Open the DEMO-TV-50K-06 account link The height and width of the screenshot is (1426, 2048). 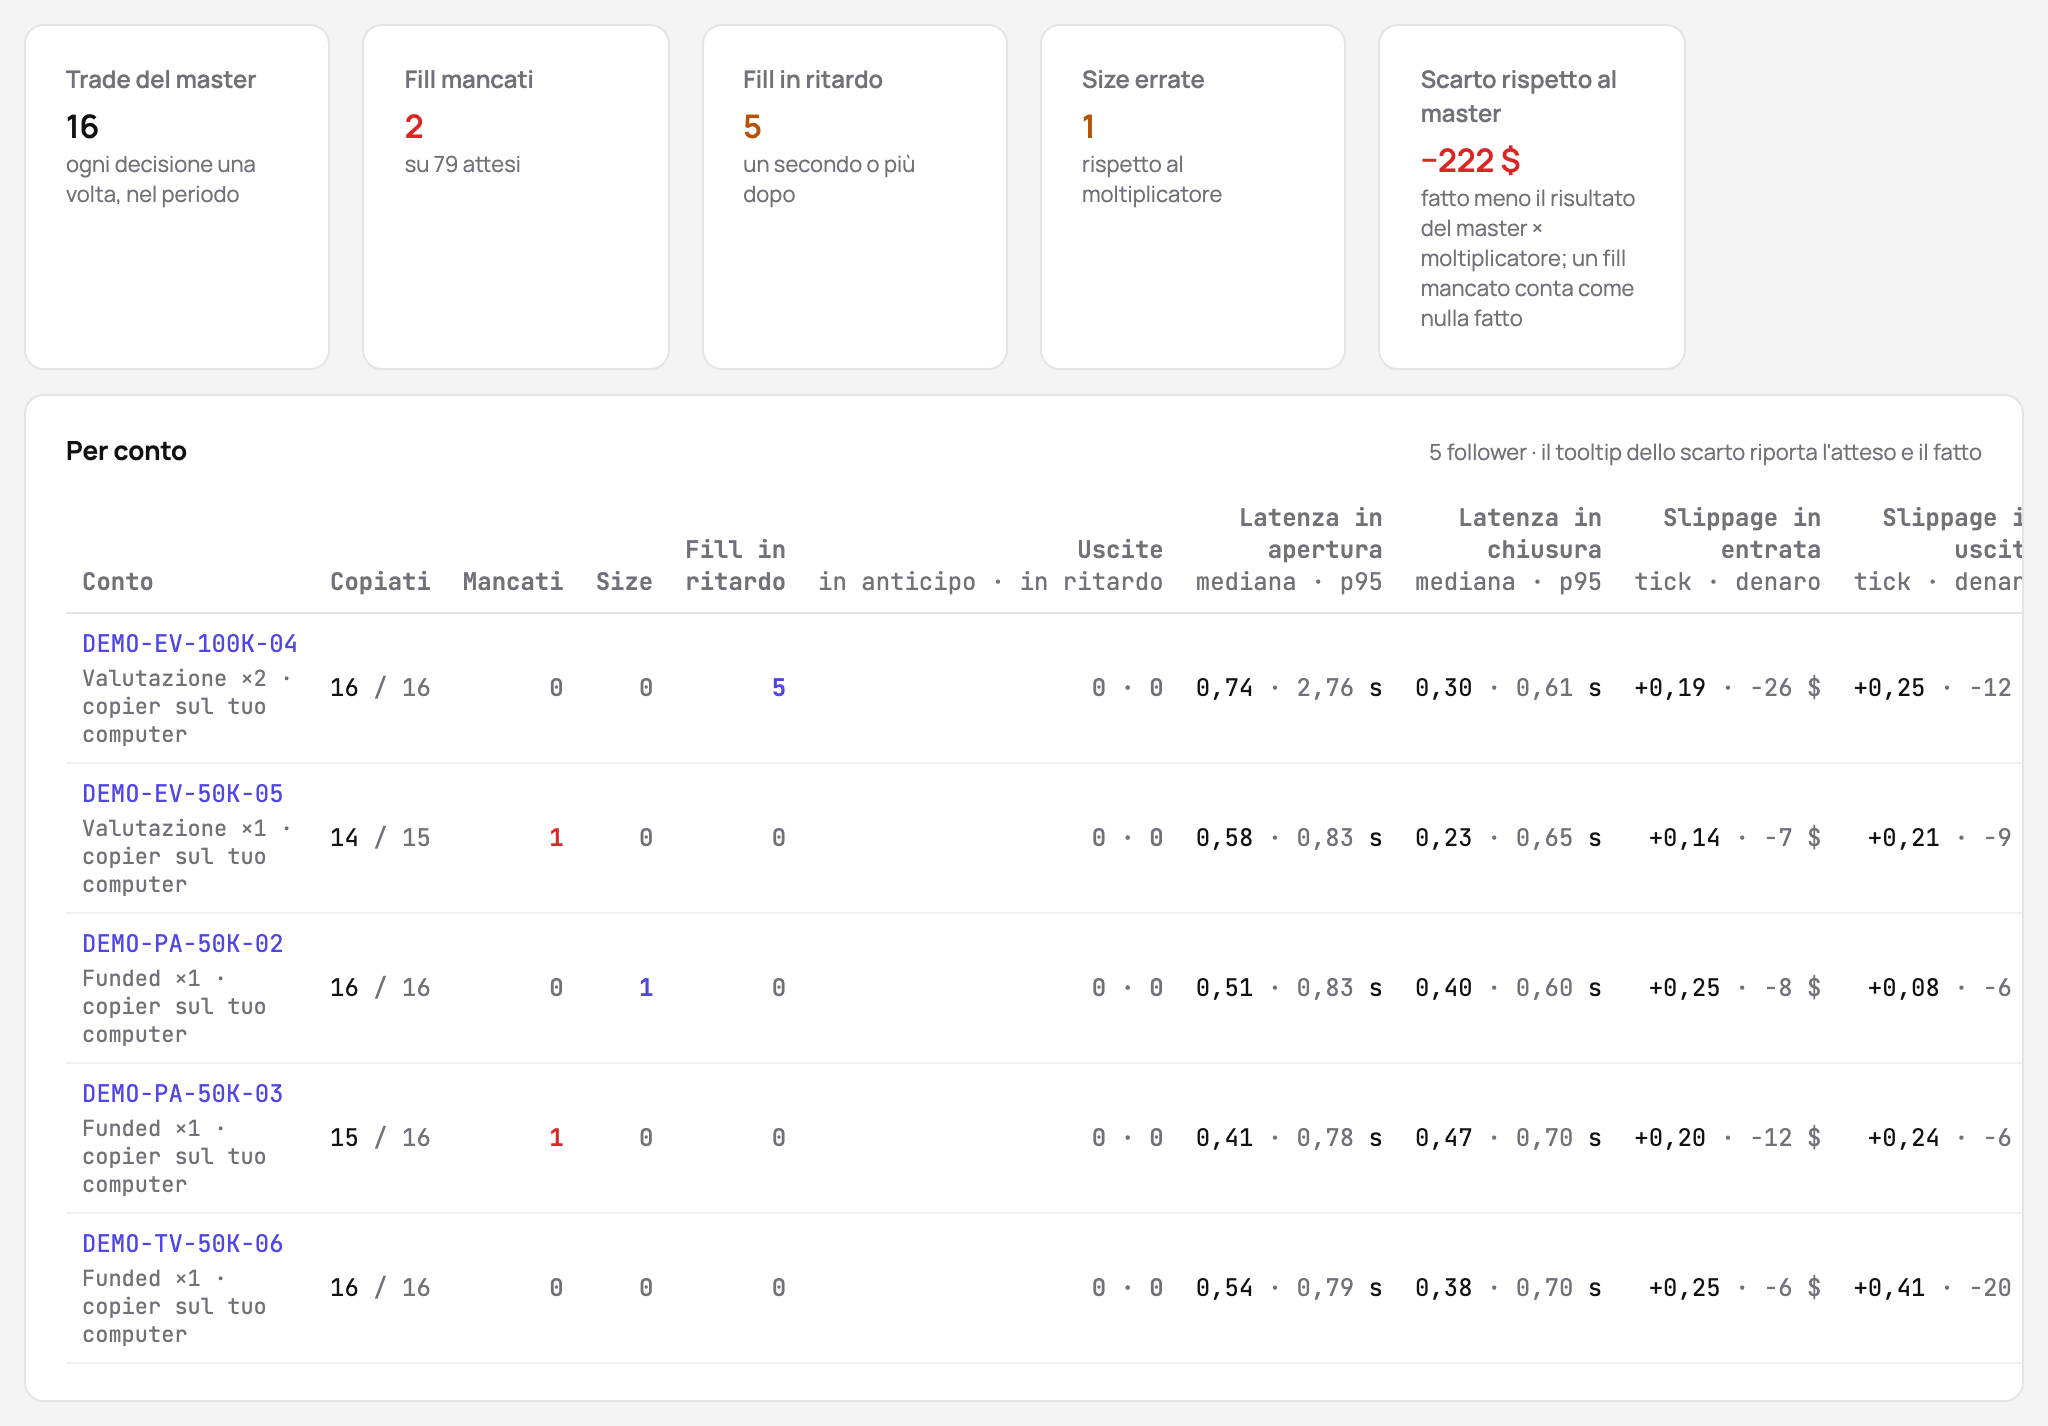click(183, 1244)
